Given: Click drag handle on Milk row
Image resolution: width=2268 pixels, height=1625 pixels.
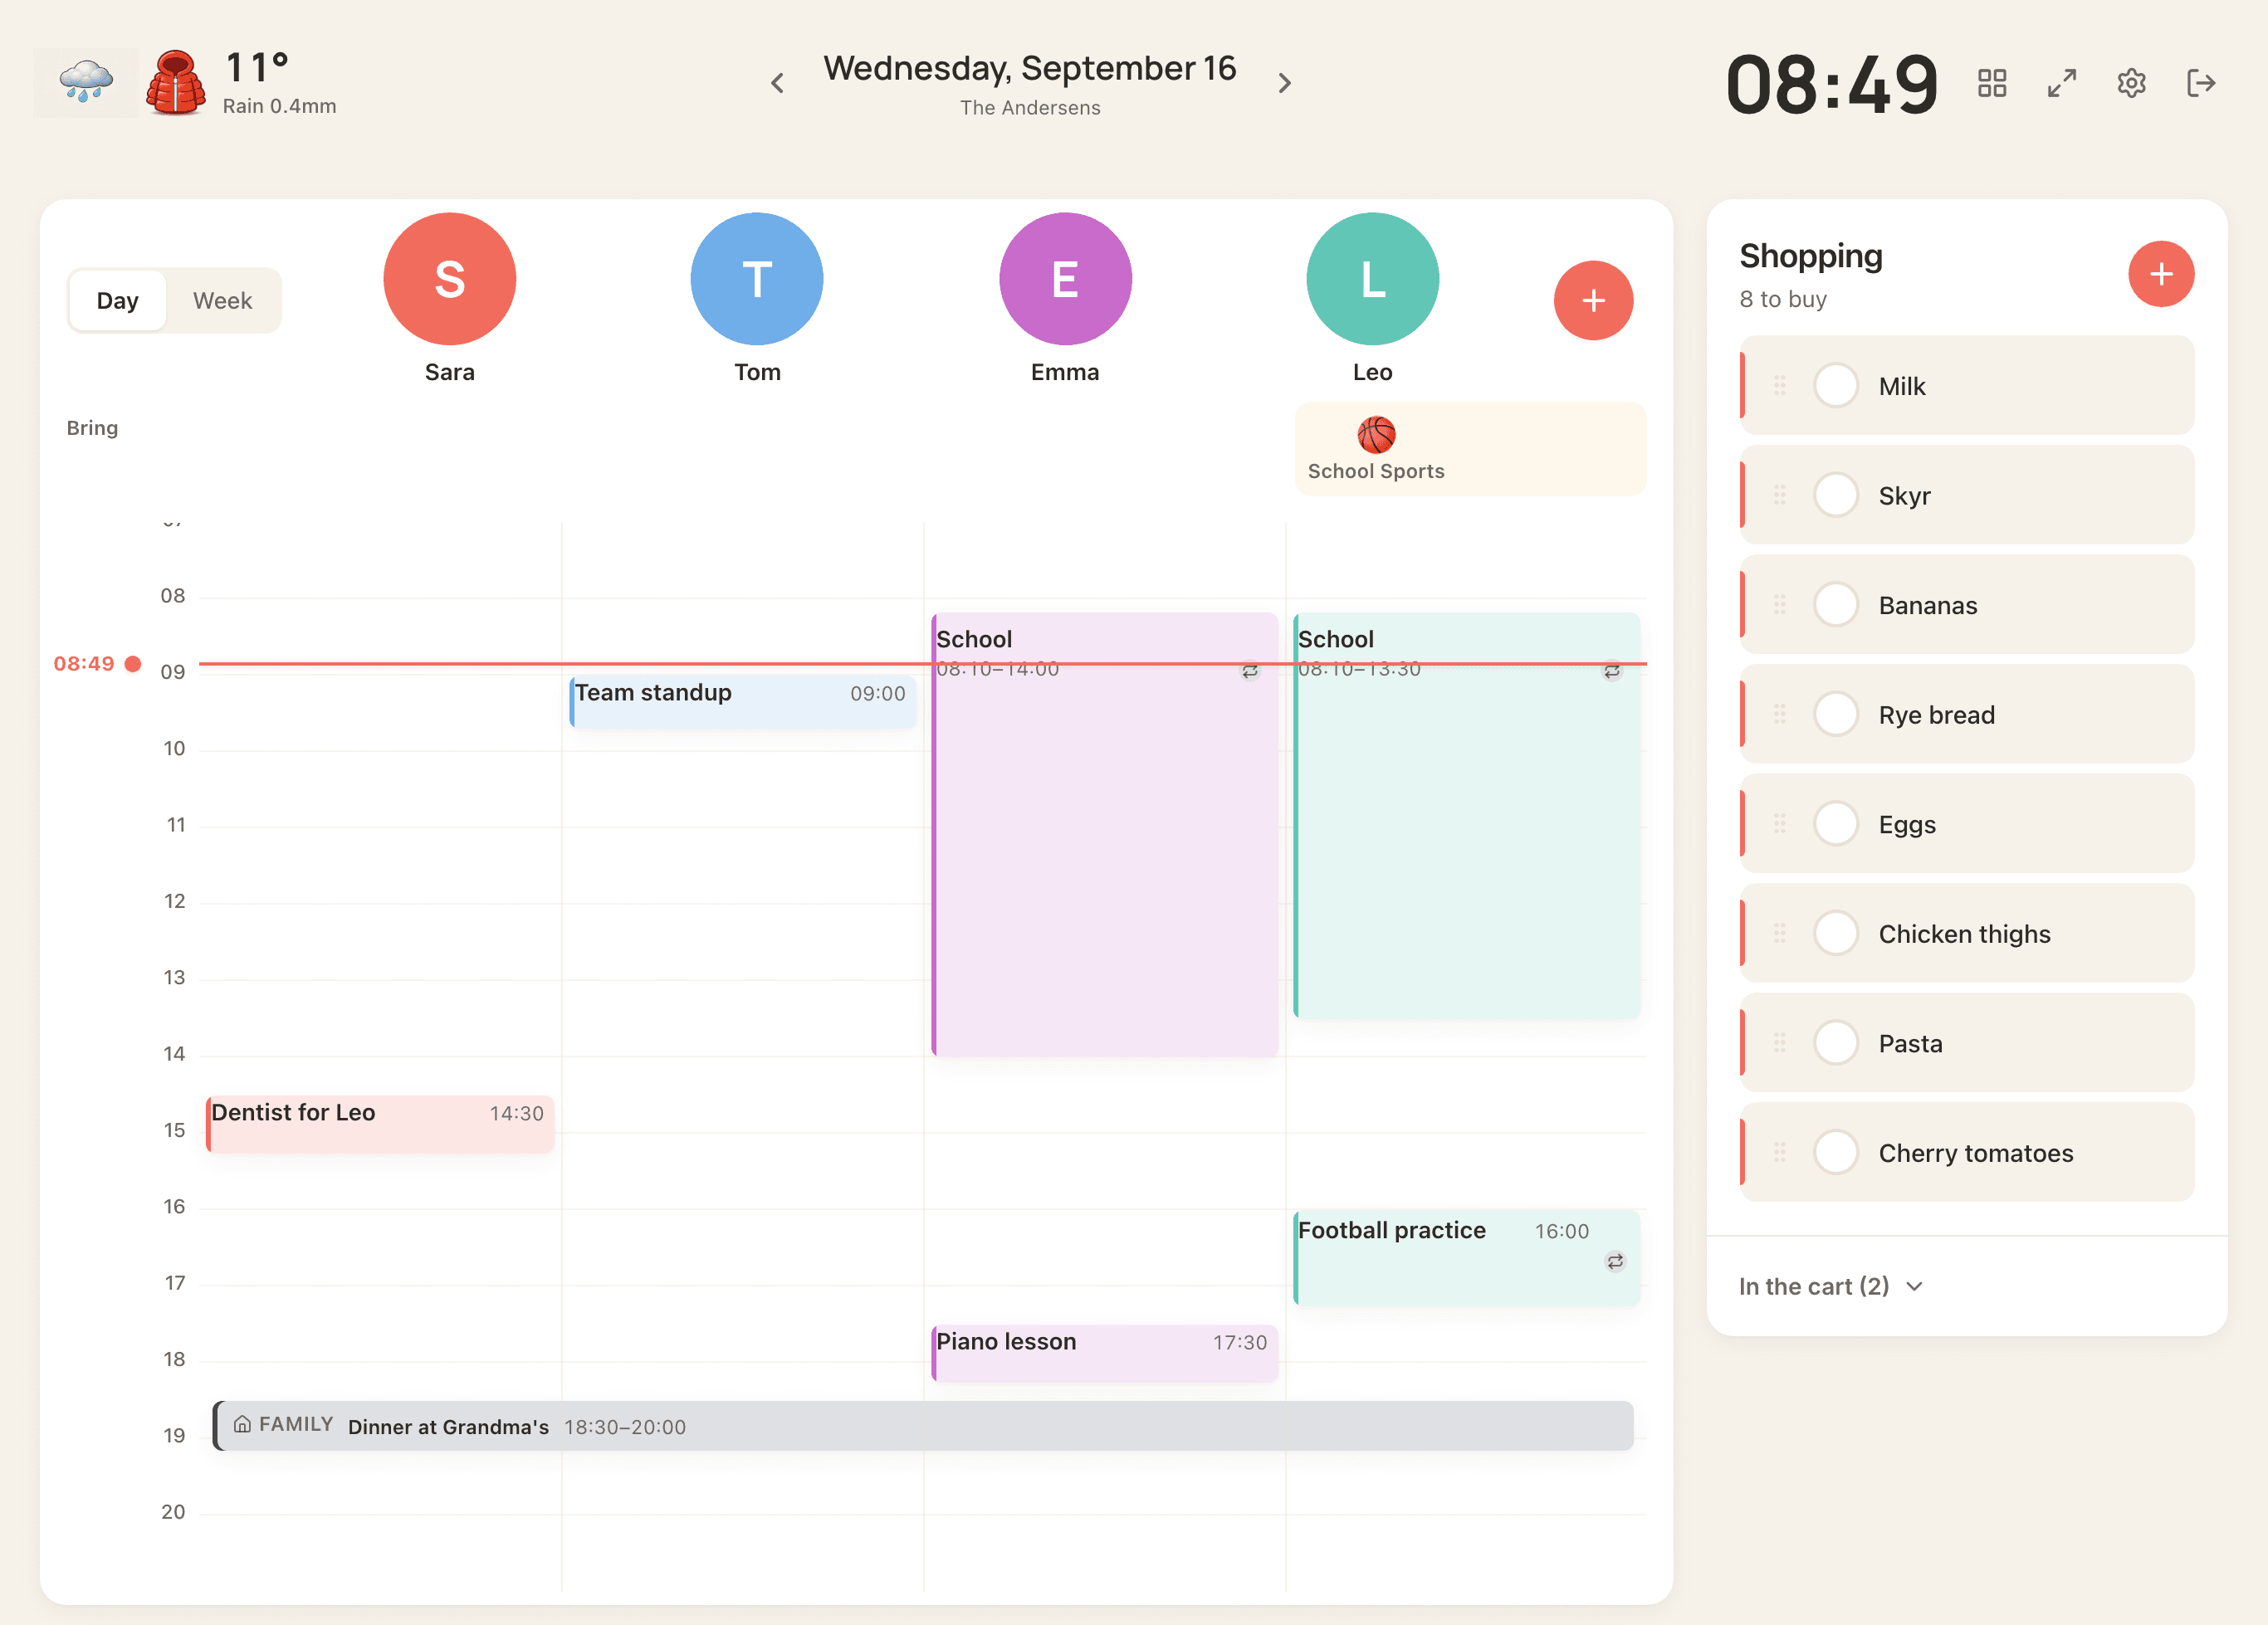Looking at the screenshot, I should [1780, 385].
